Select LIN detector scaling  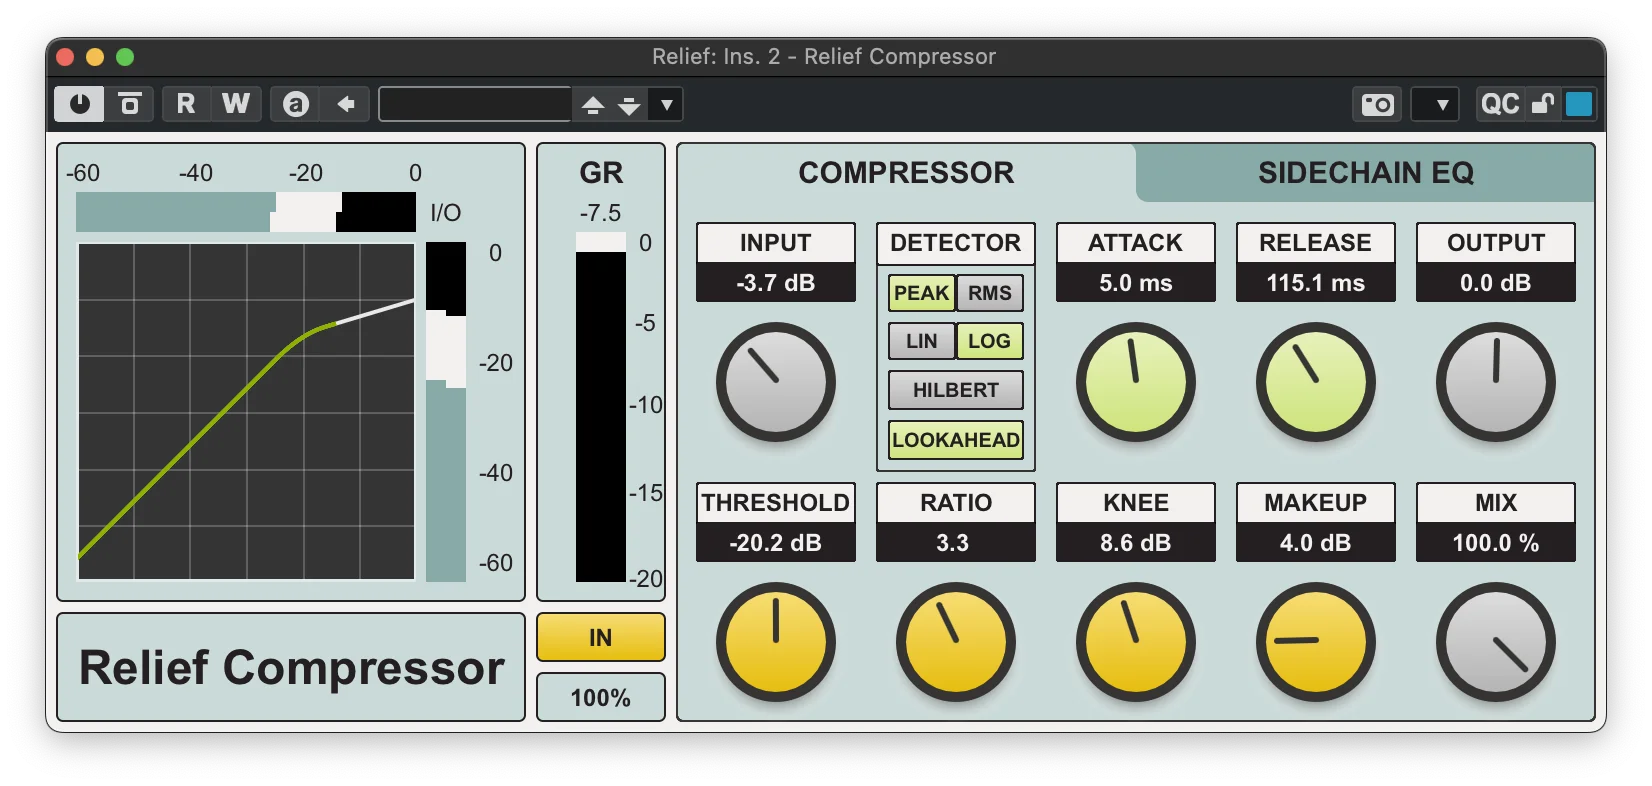click(x=921, y=341)
